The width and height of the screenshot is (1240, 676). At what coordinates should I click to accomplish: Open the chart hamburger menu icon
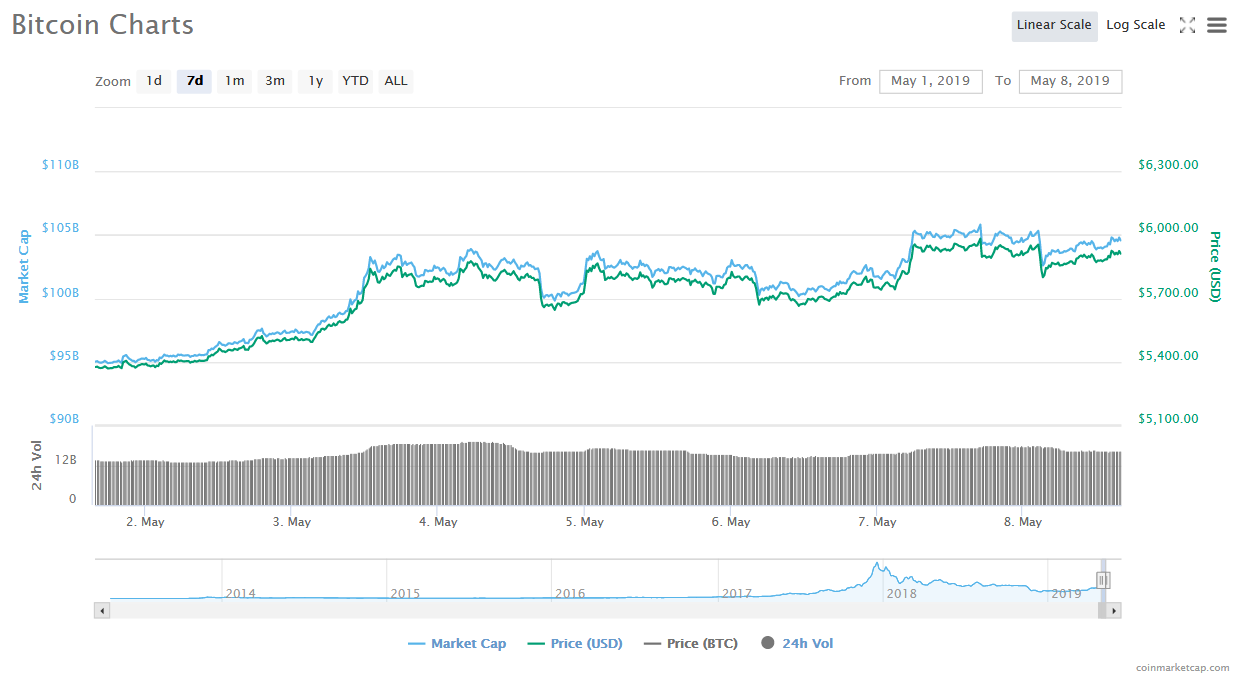point(1216,25)
